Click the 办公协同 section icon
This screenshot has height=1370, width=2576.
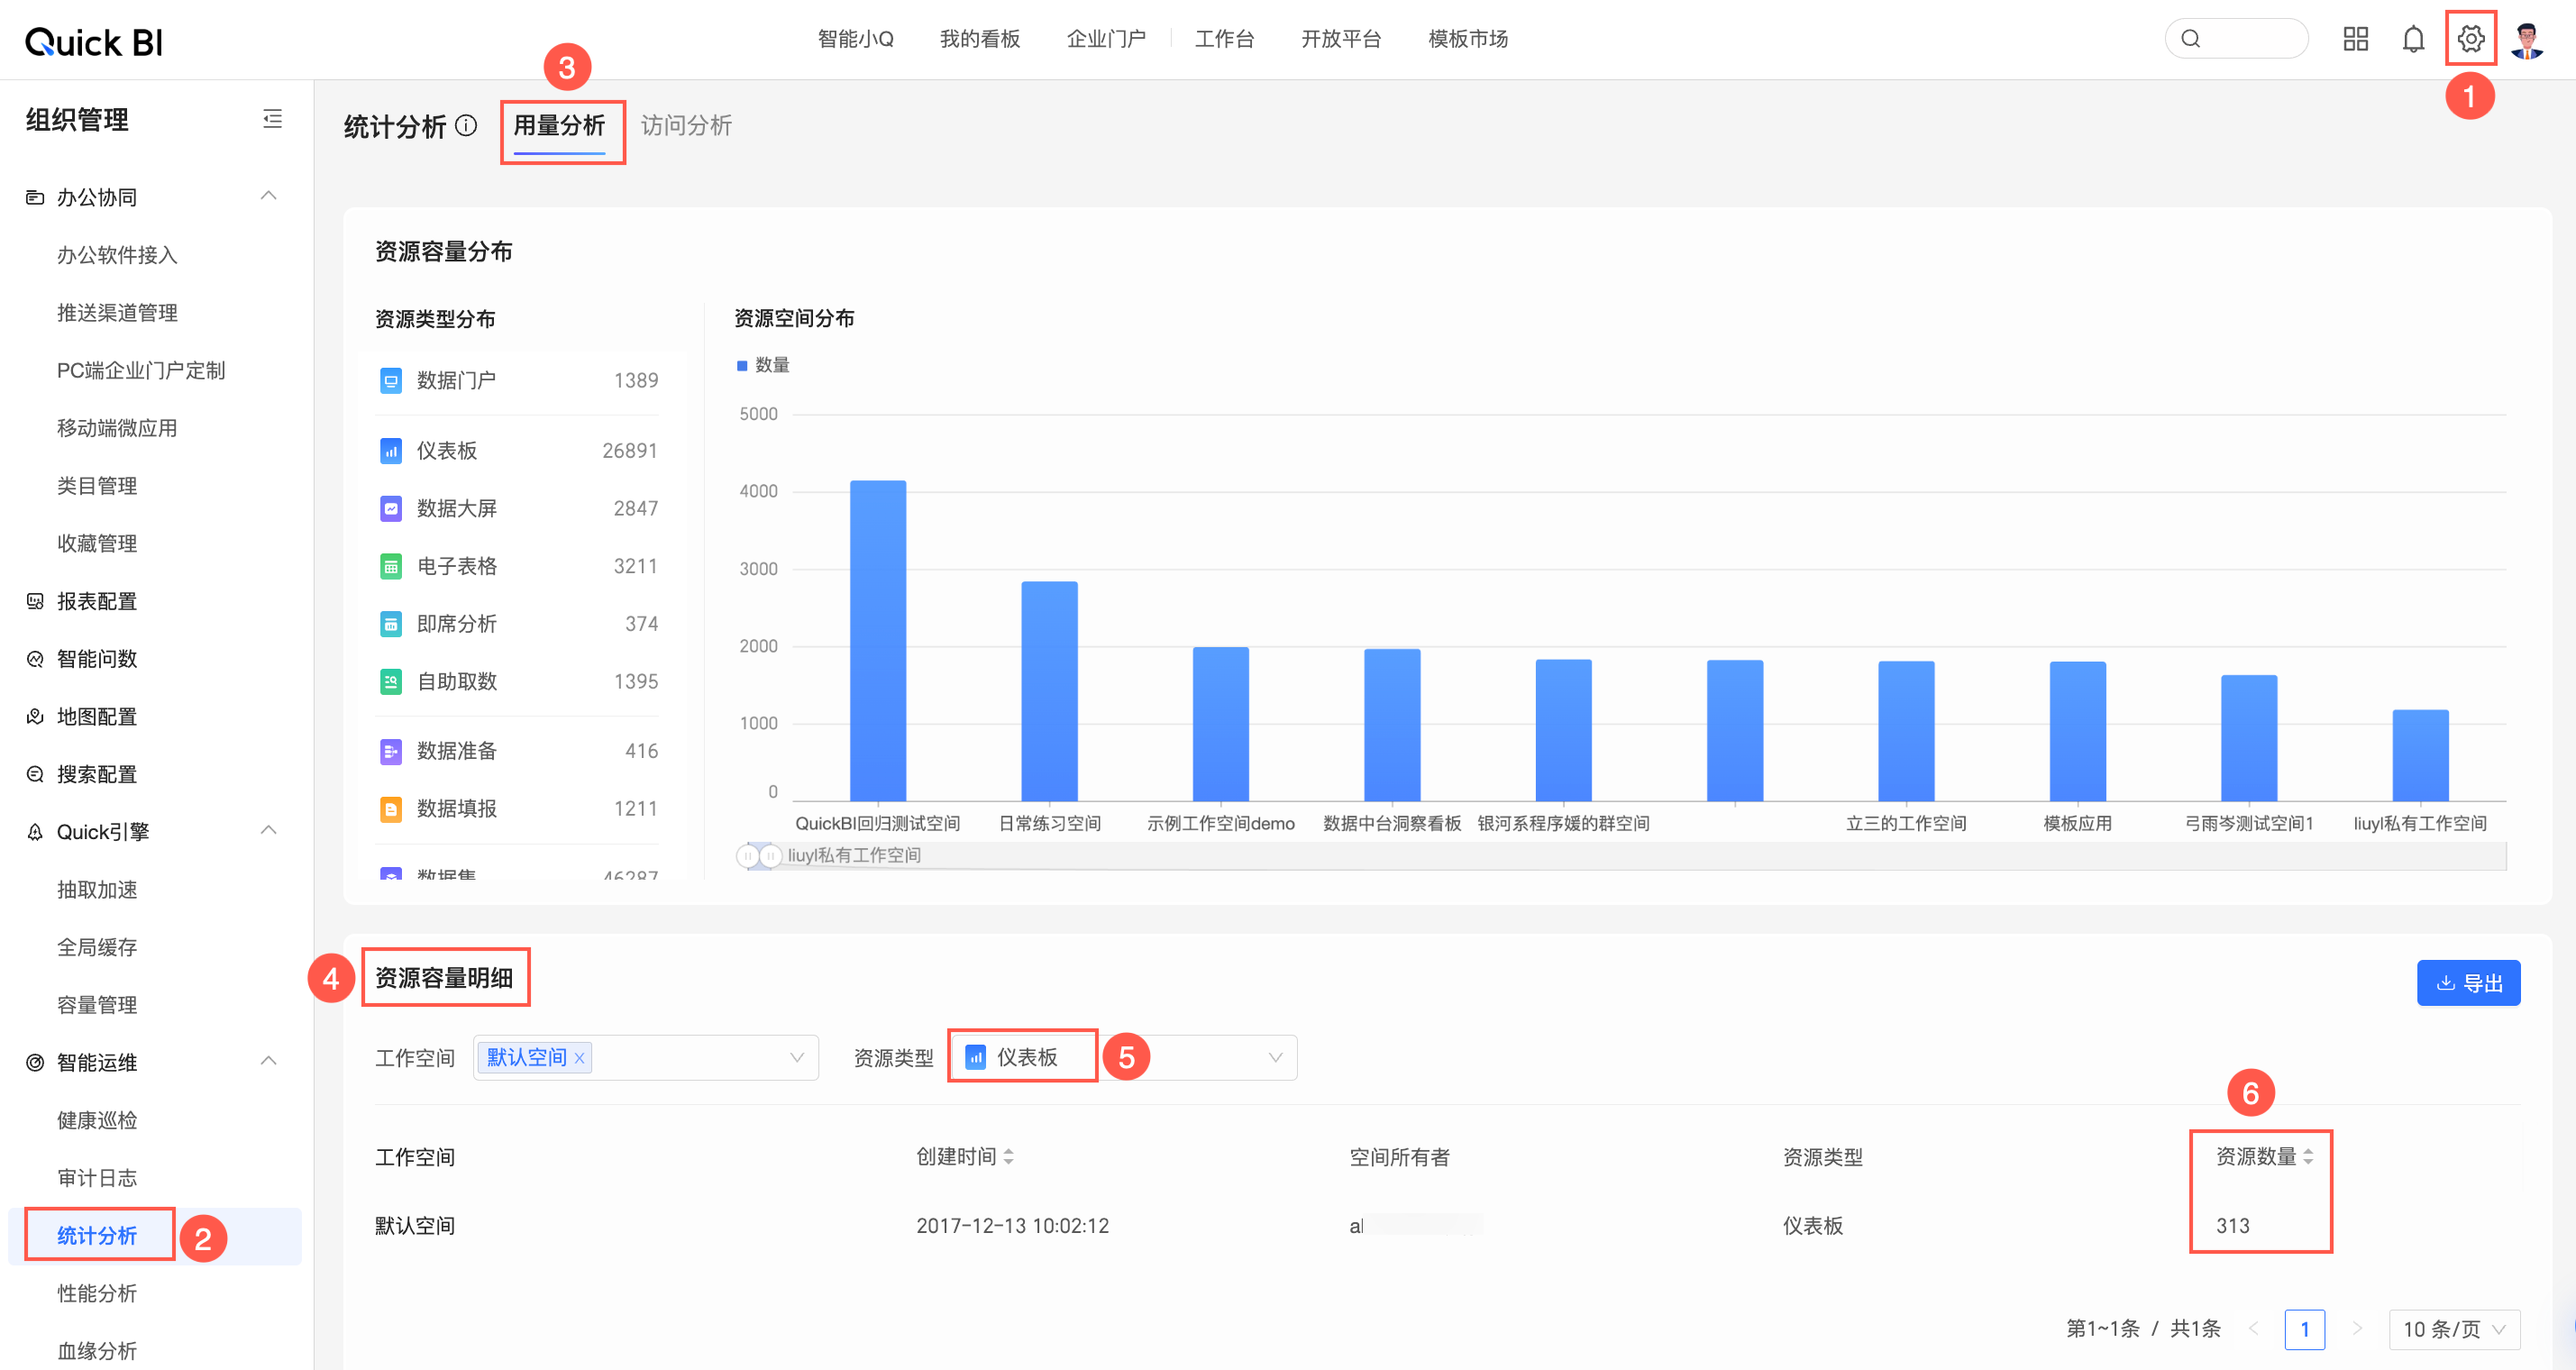point(35,197)
